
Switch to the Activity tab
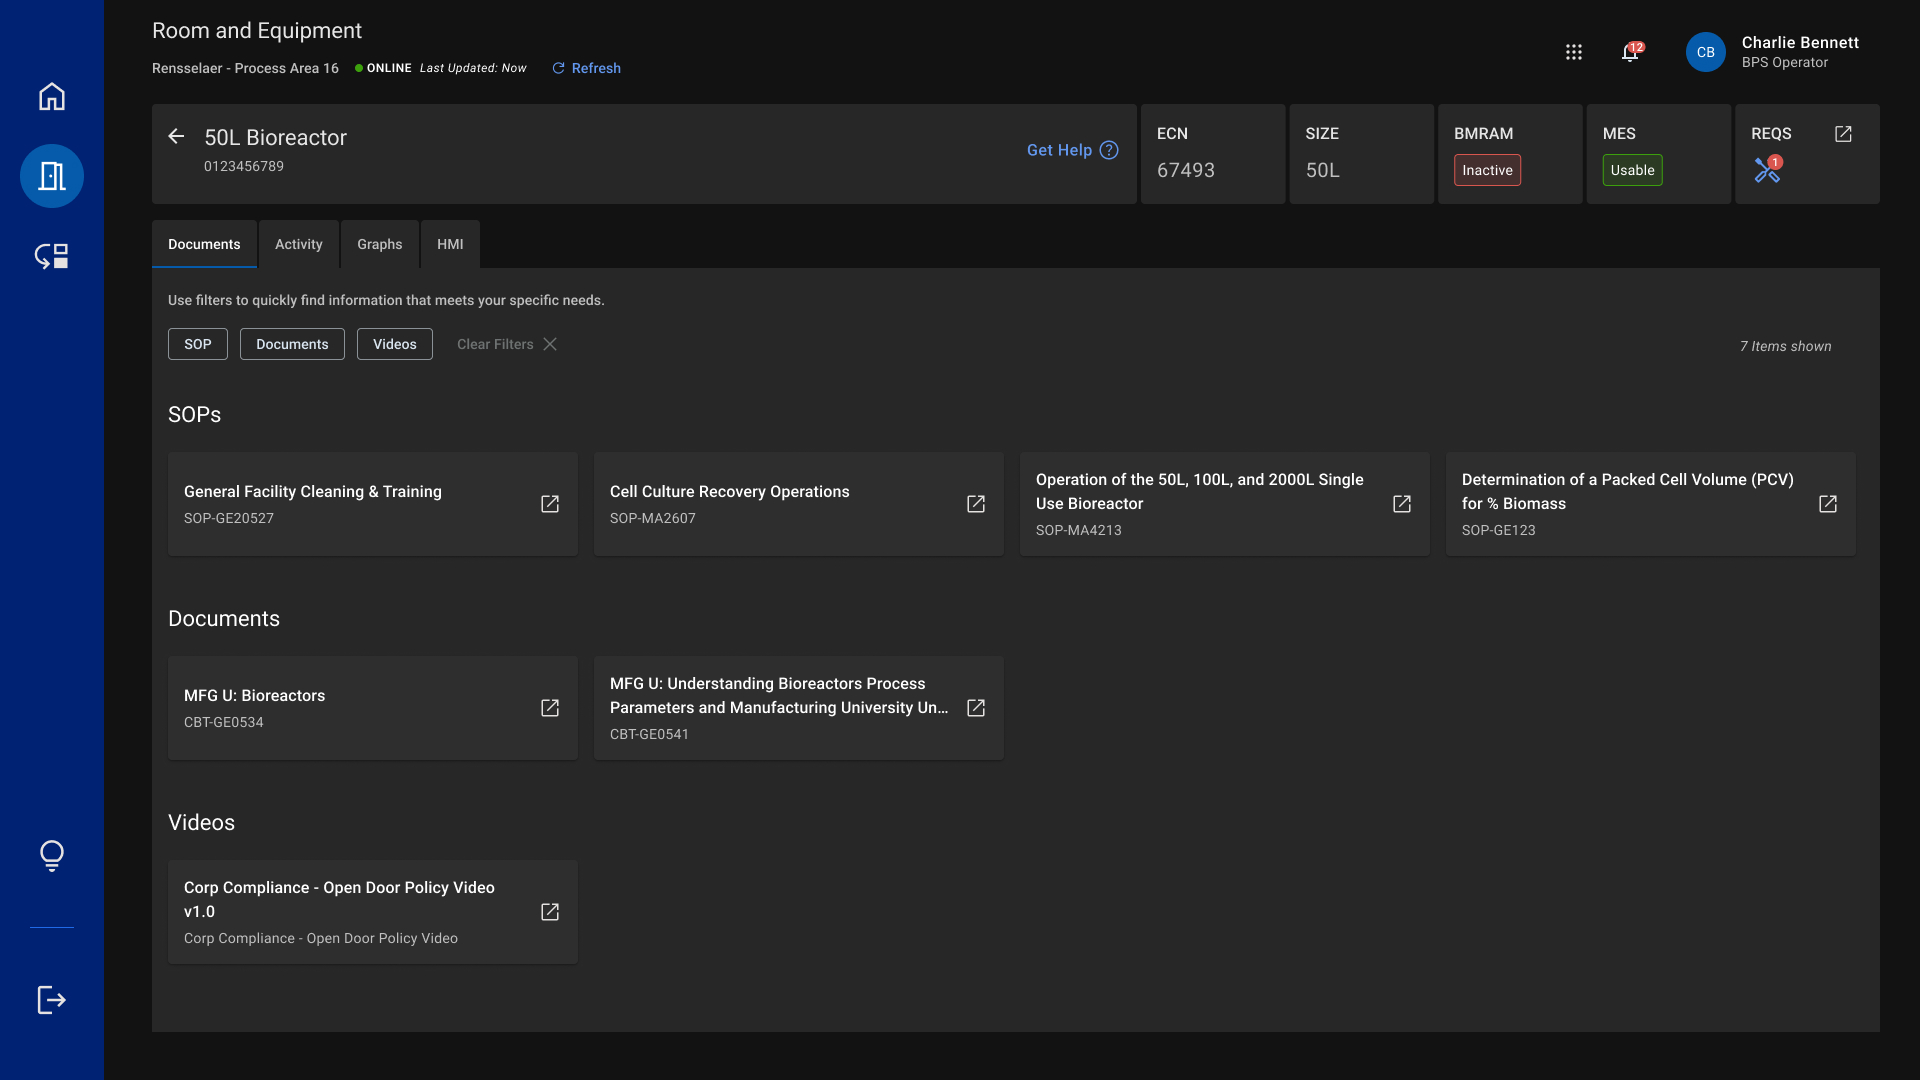coord(298,244)
